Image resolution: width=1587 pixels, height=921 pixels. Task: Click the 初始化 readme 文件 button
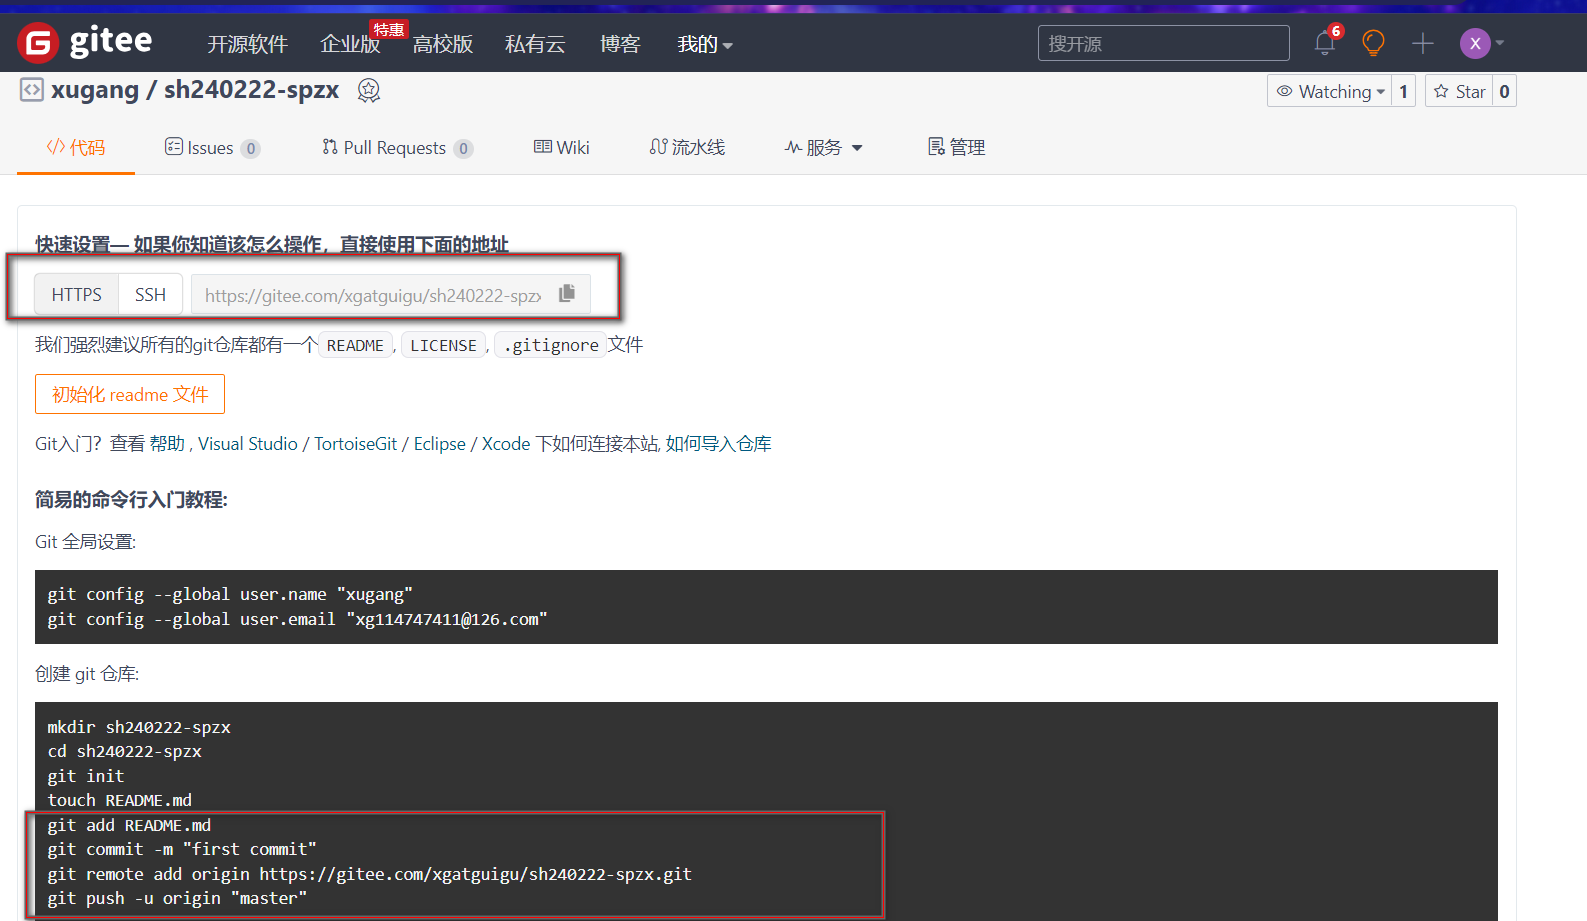130,394
